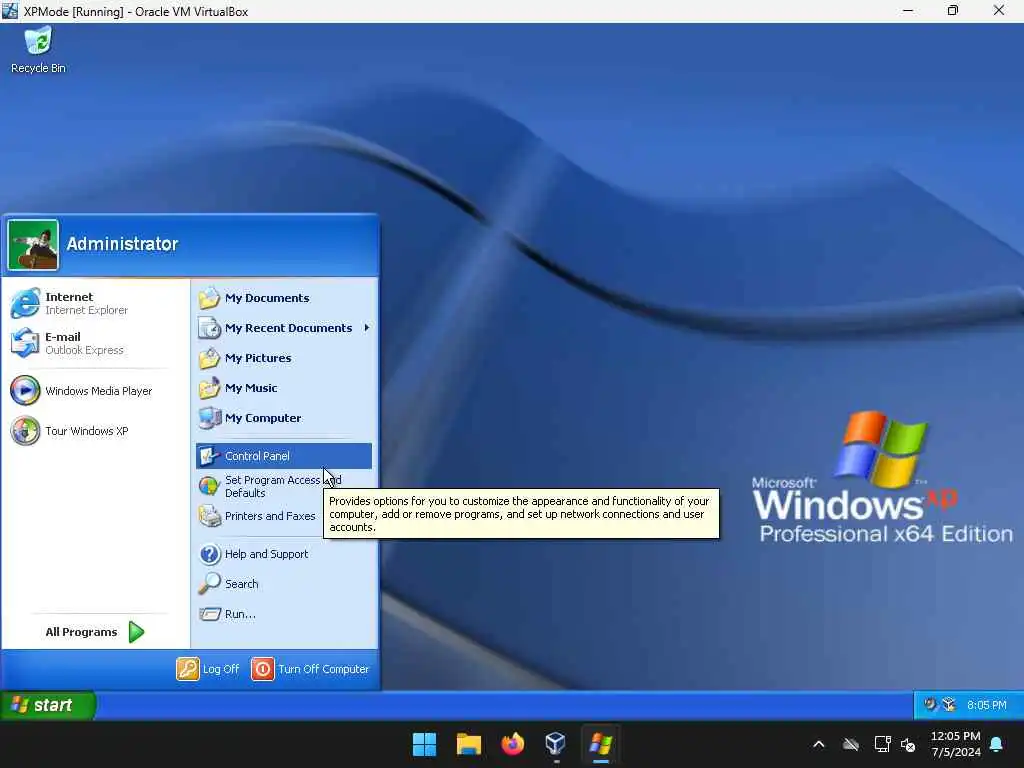Open host clock showing 12:05 PM

point(955,744)
